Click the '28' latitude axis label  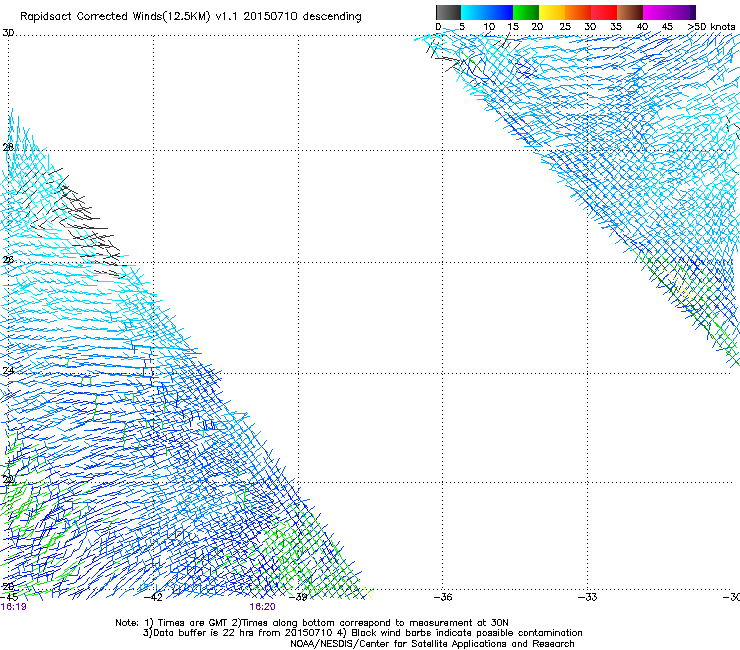8,147
